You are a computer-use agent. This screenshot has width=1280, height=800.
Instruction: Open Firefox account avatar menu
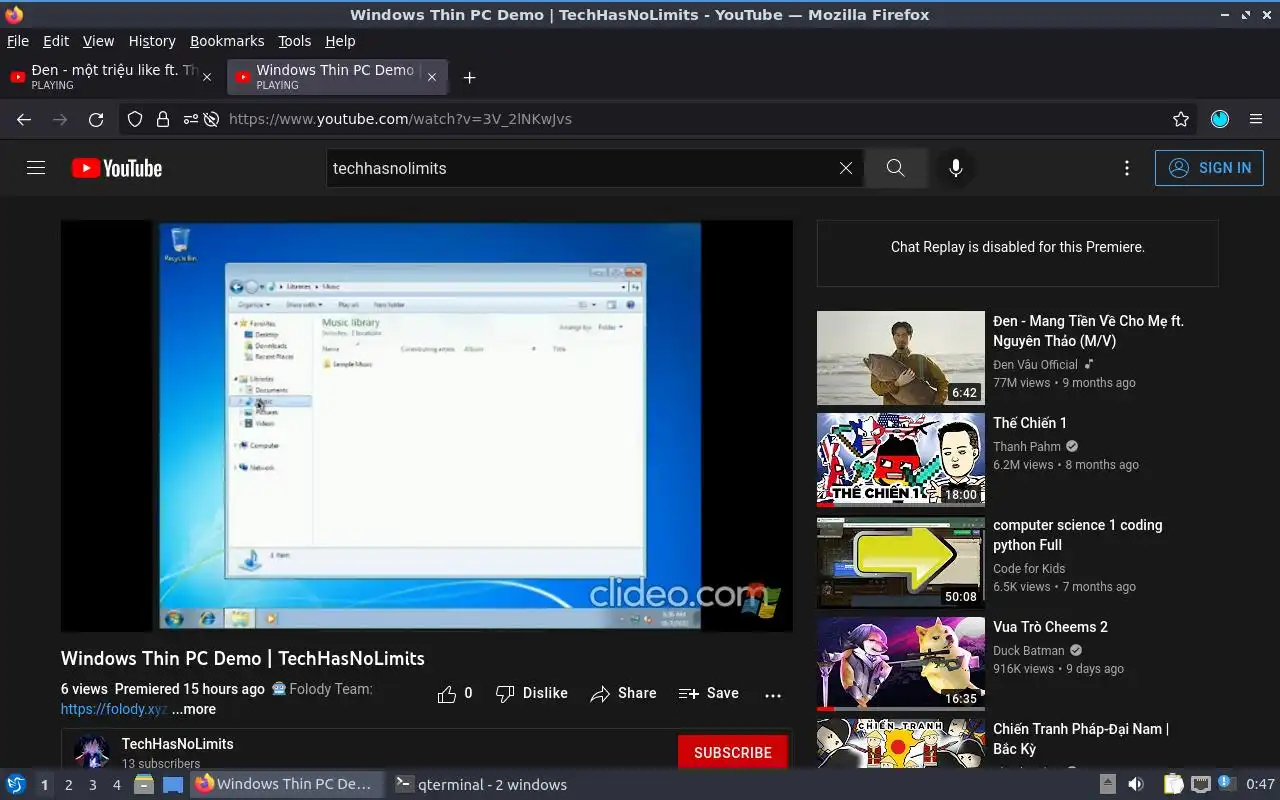pos(1220,119)
